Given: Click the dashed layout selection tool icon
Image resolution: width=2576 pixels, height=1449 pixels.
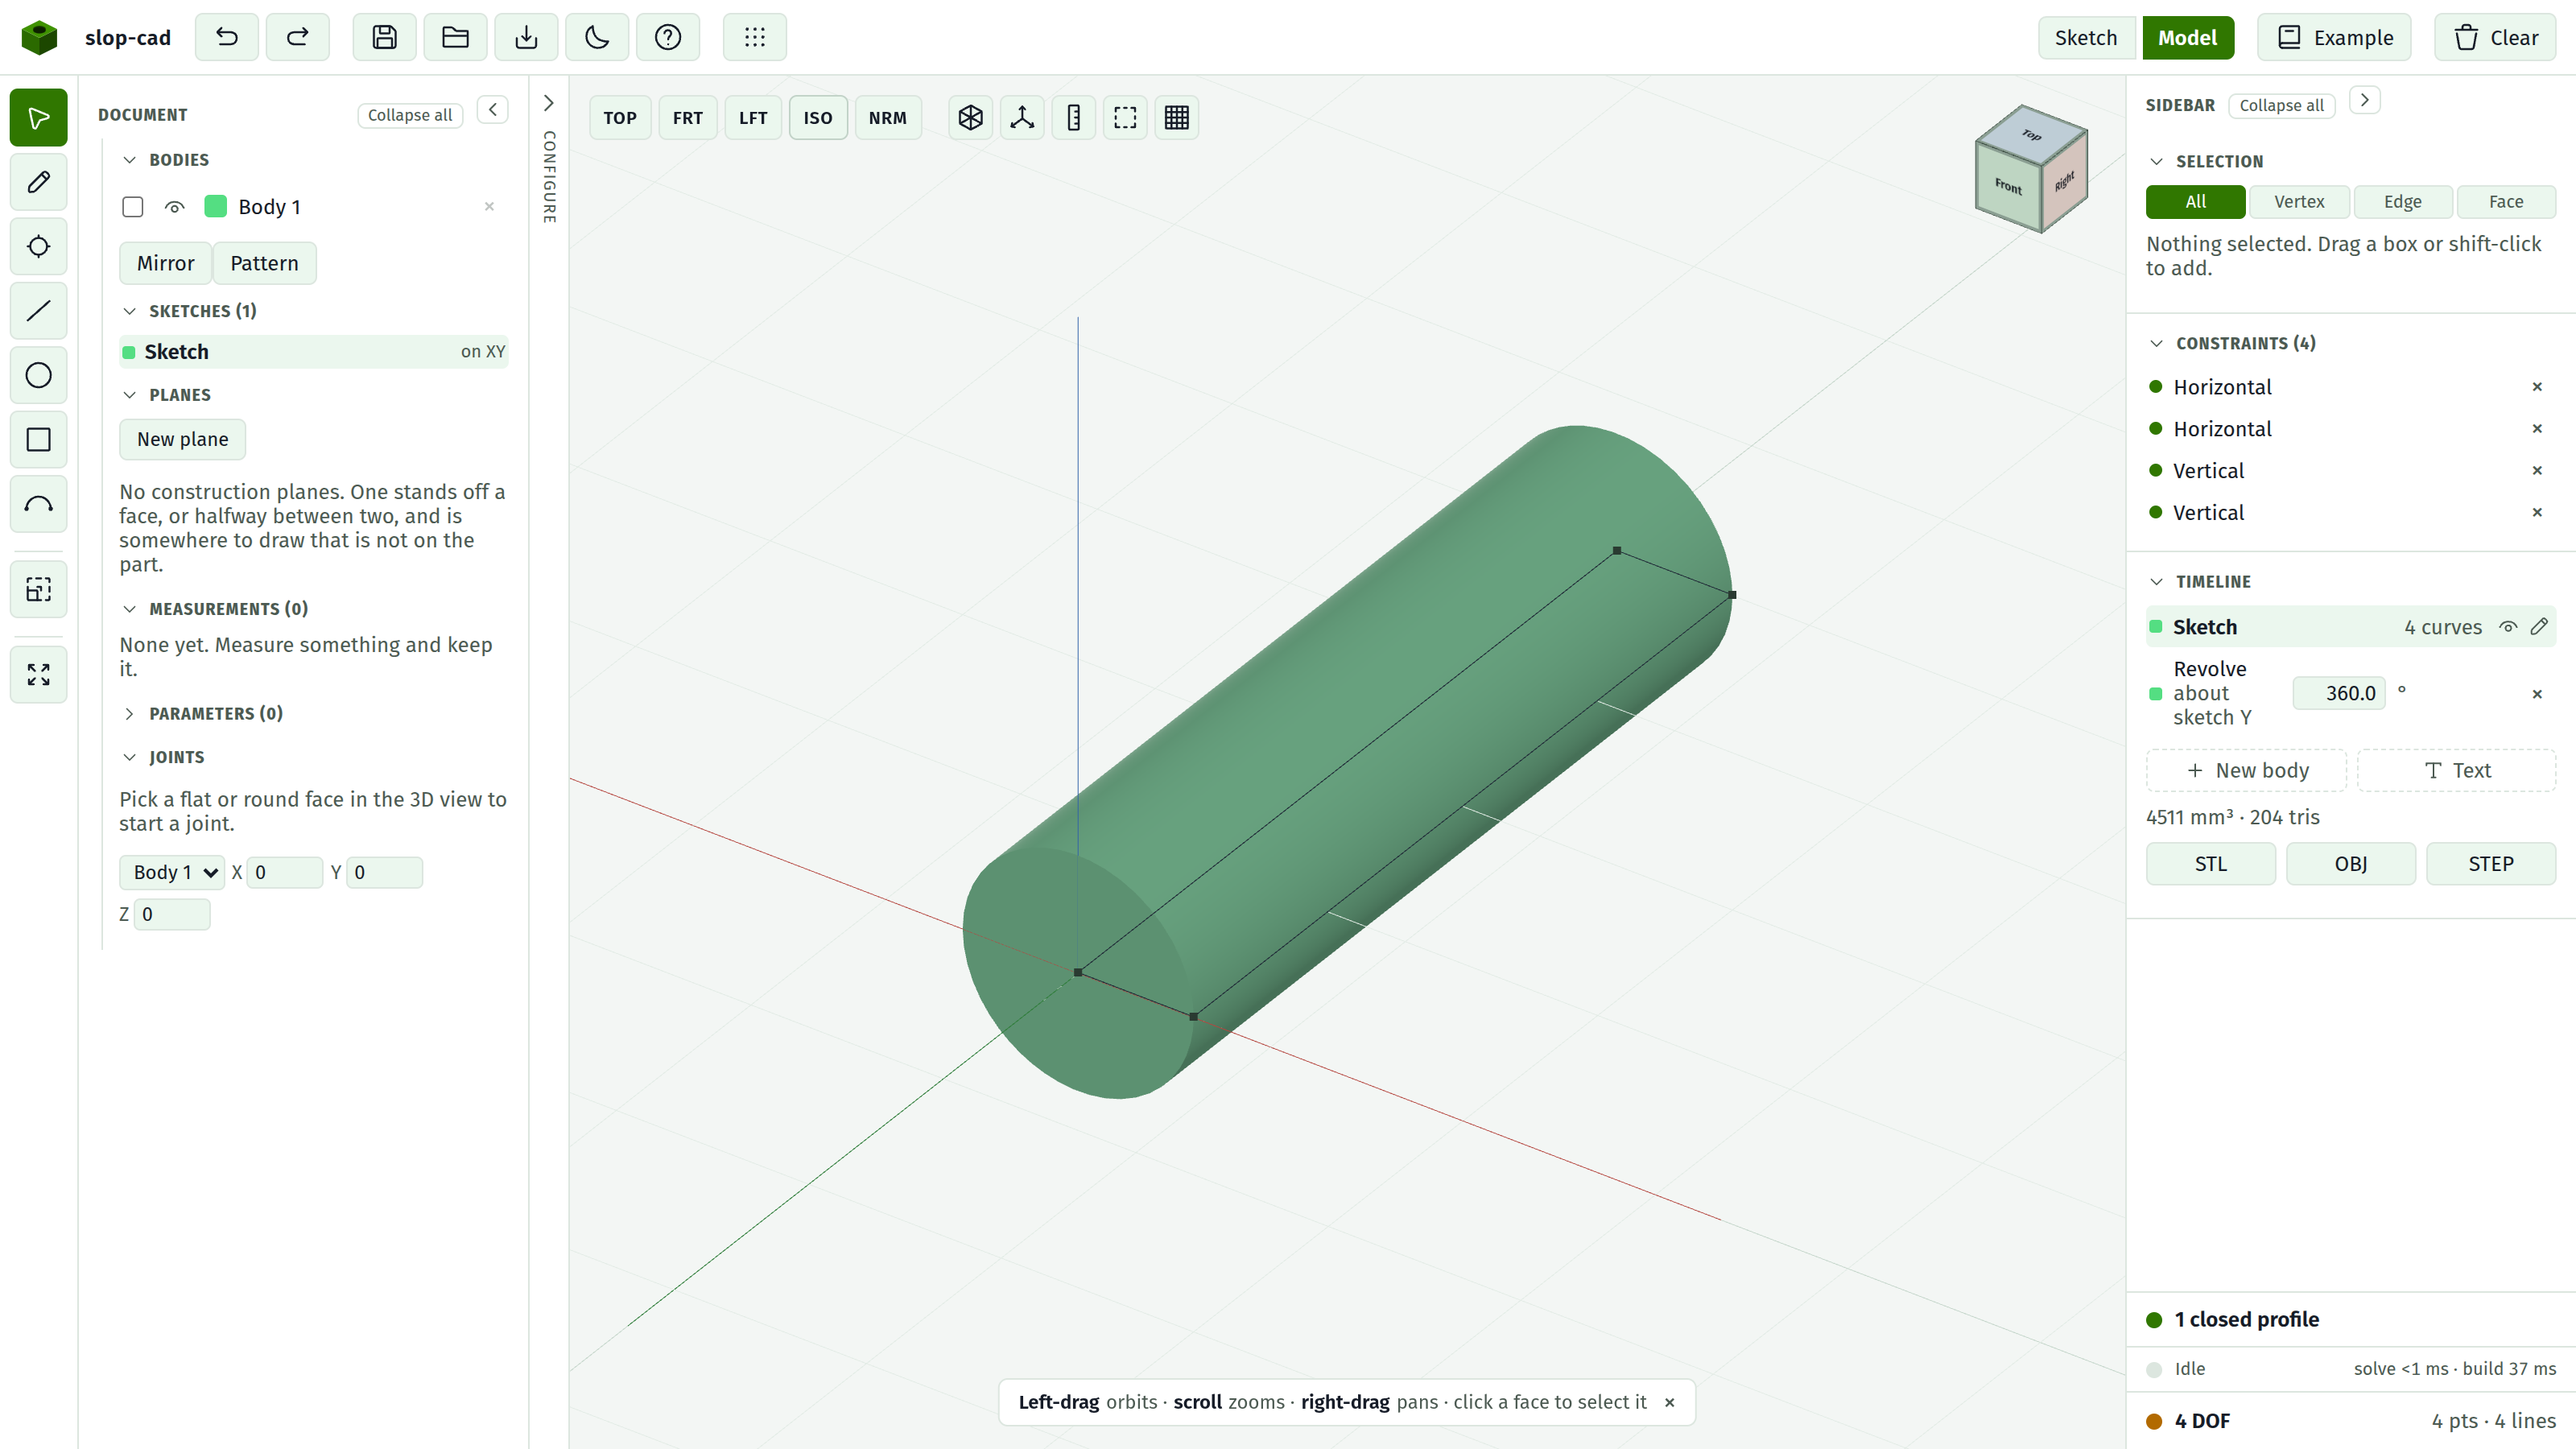Looking at the screenshot, I should [x=39, y=589].
